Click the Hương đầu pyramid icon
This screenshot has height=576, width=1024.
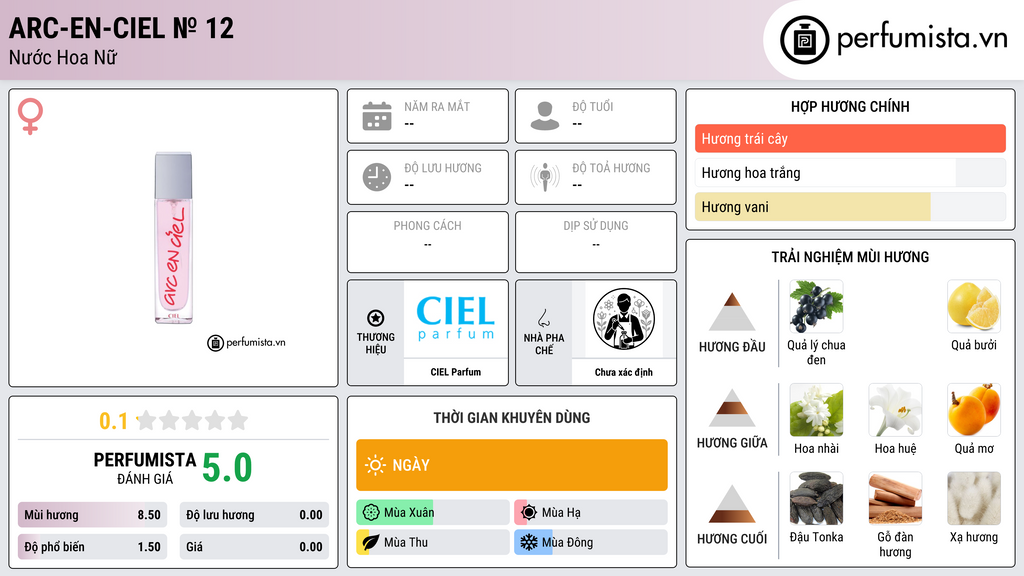[732, 312]
